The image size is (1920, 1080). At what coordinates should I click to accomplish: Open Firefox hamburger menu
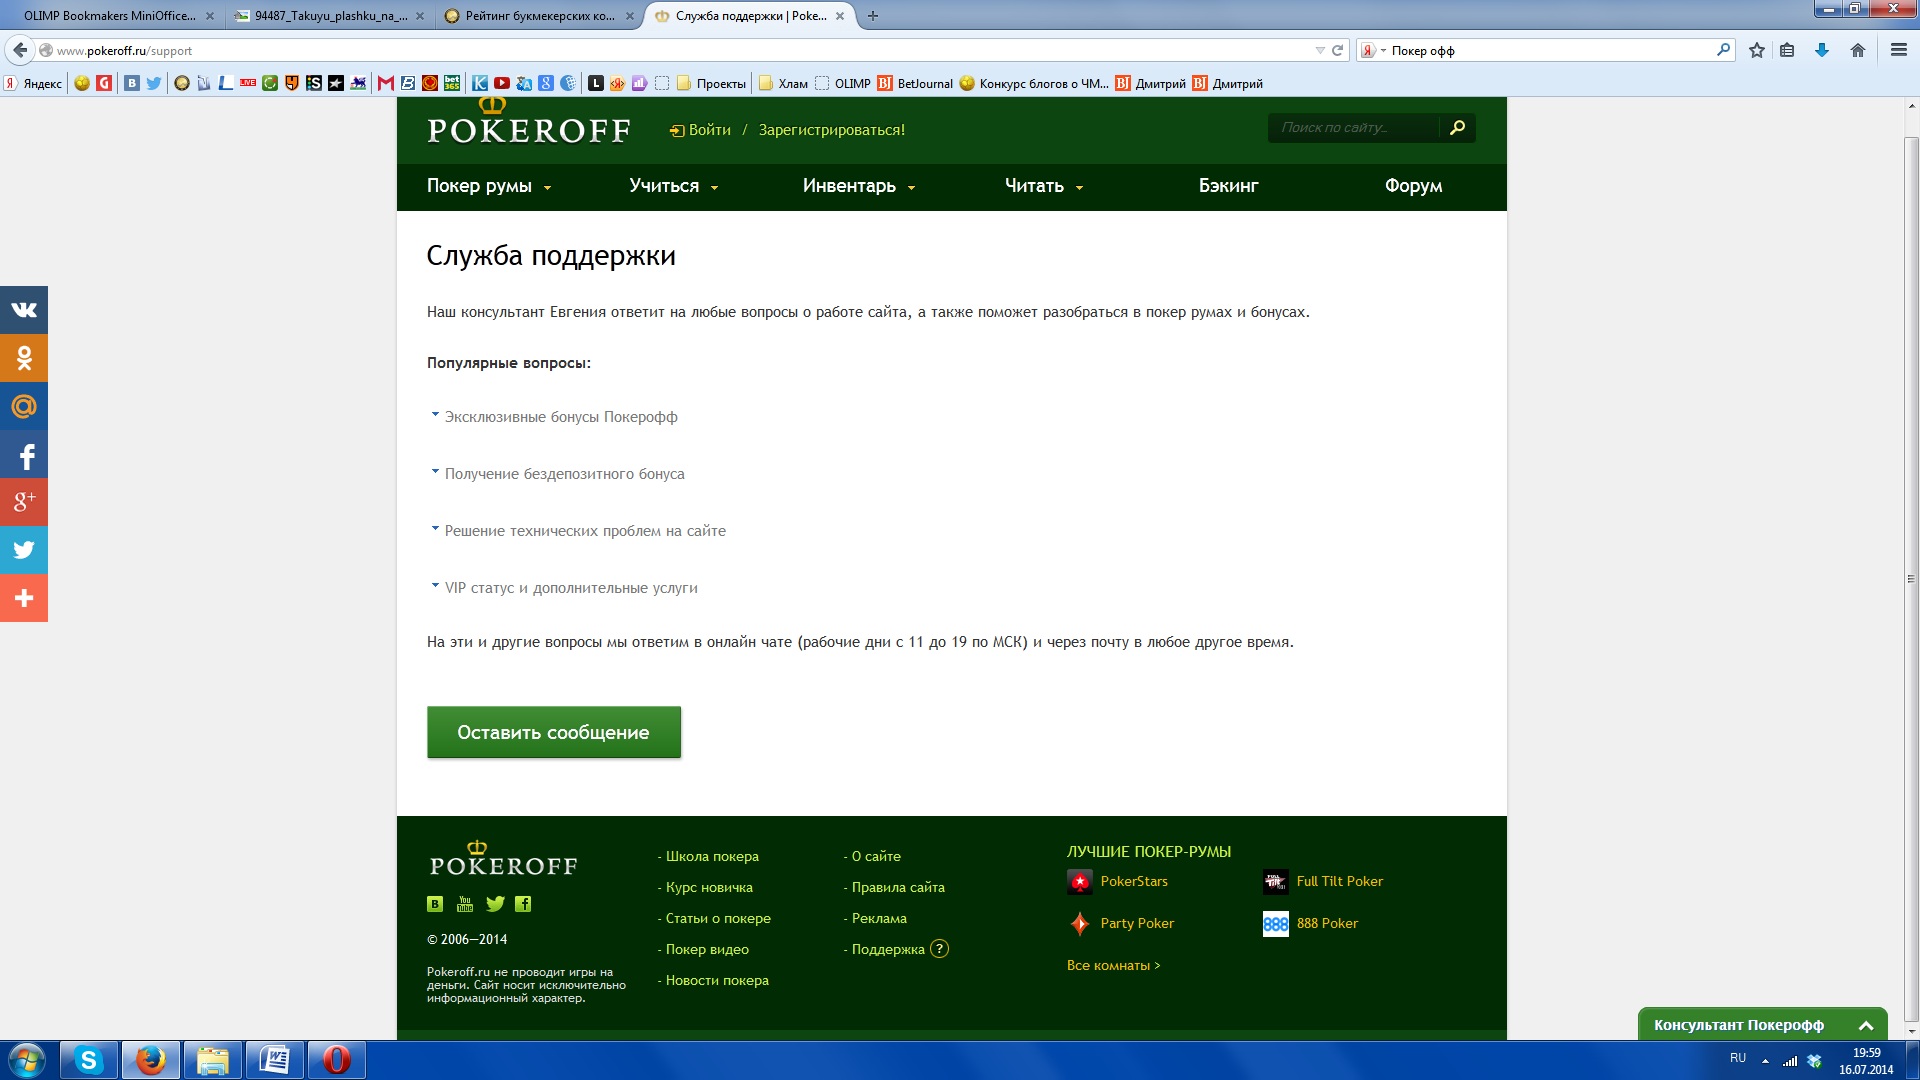(x=1899, y=50)
